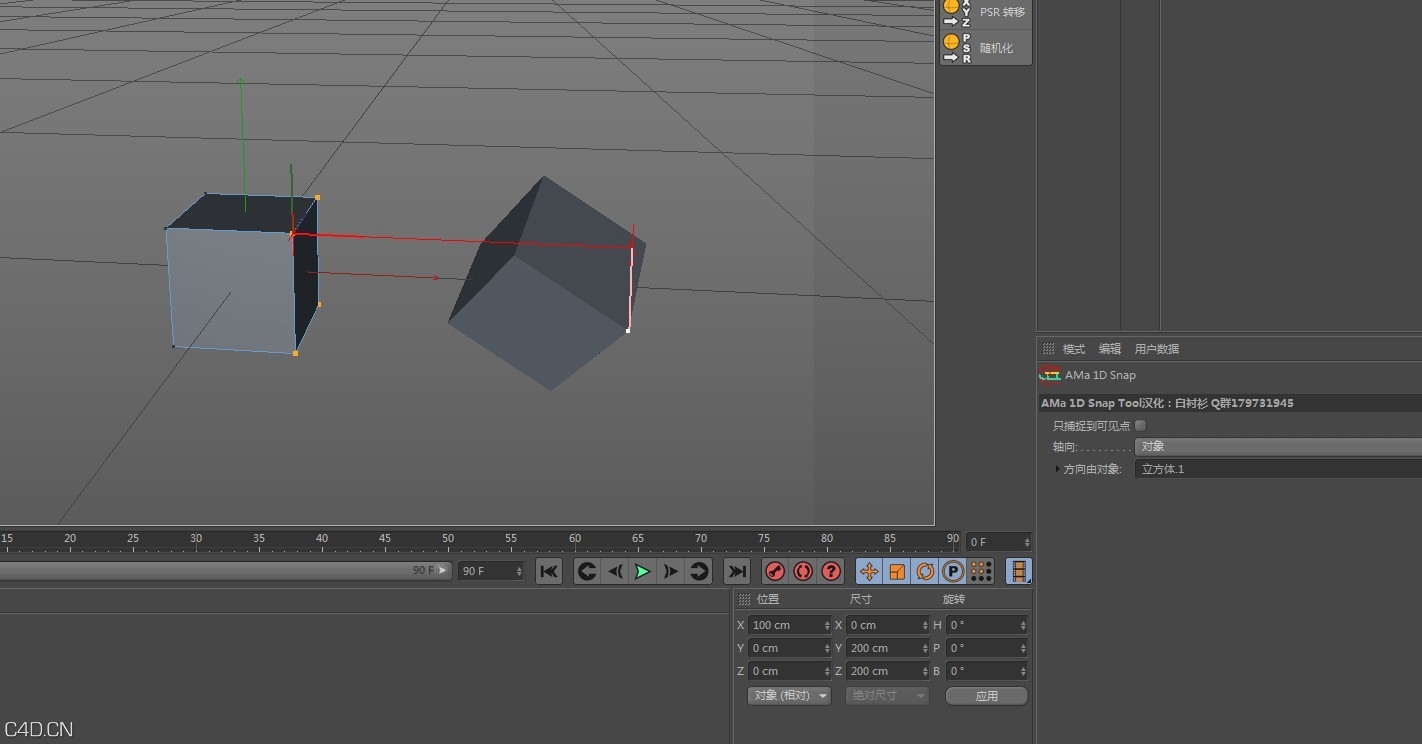Click the filmstrip icon at the toolbar end

1019,571
